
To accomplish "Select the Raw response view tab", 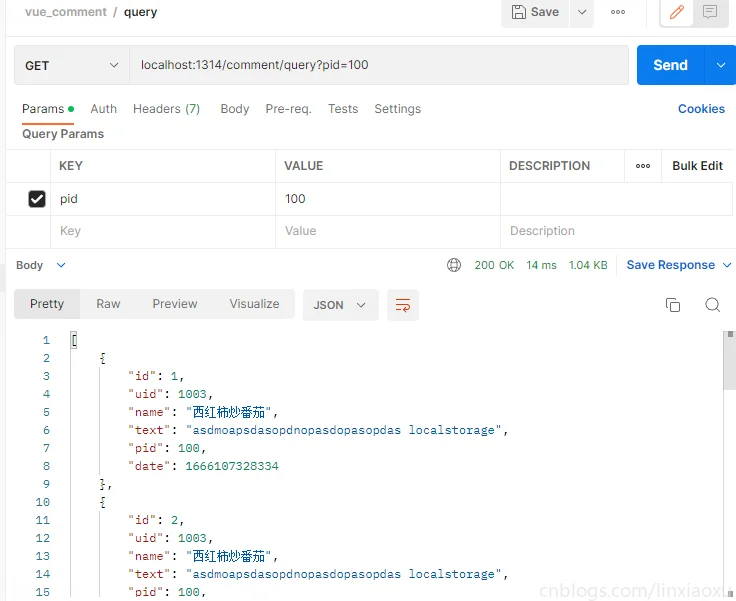I will click(x=108, y=304).
